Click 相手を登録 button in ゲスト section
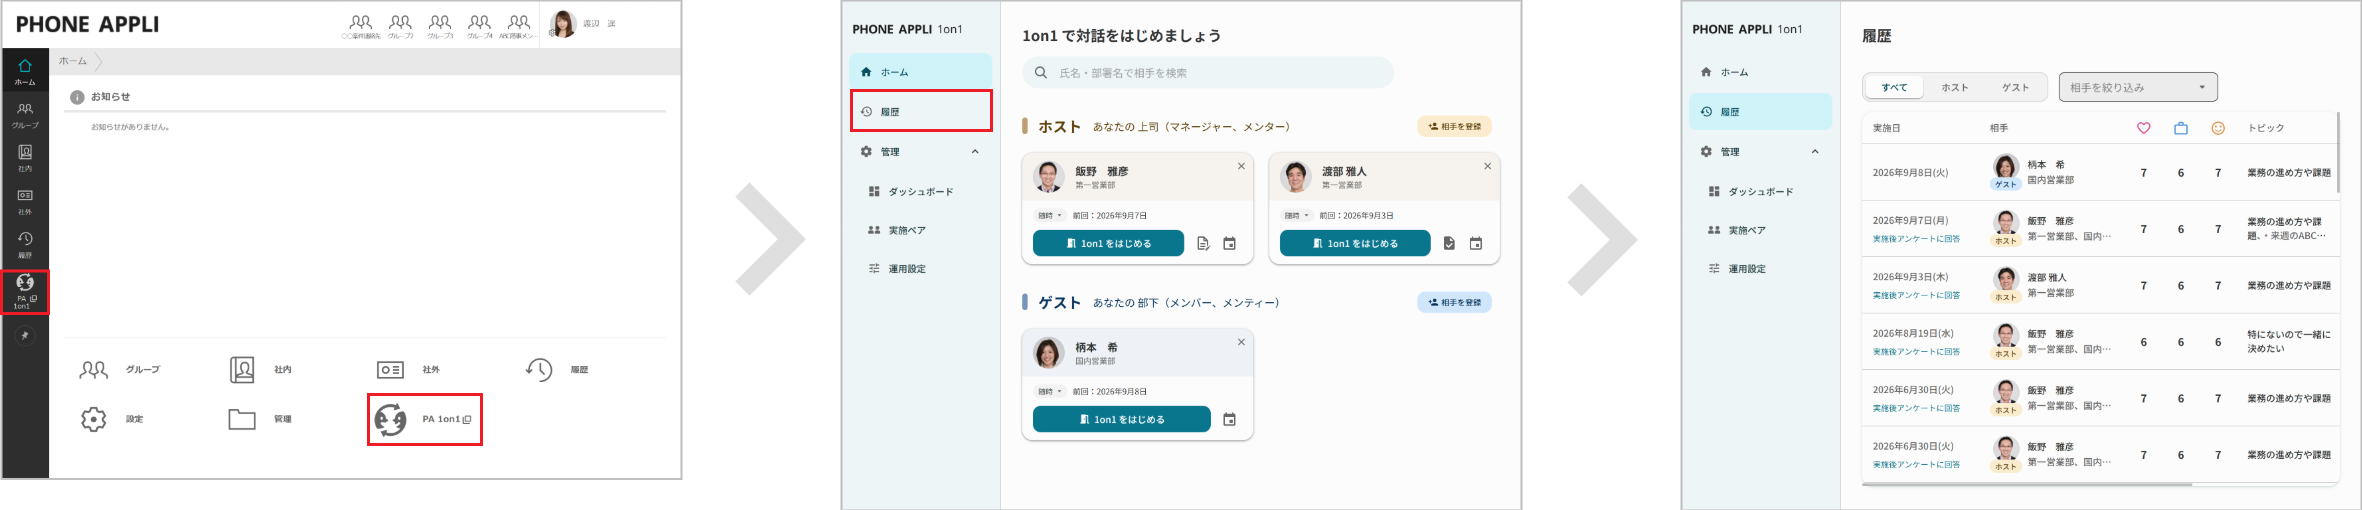Image resolution: width=2362 pixels, height=510 pixels. tap(1455, 302)
